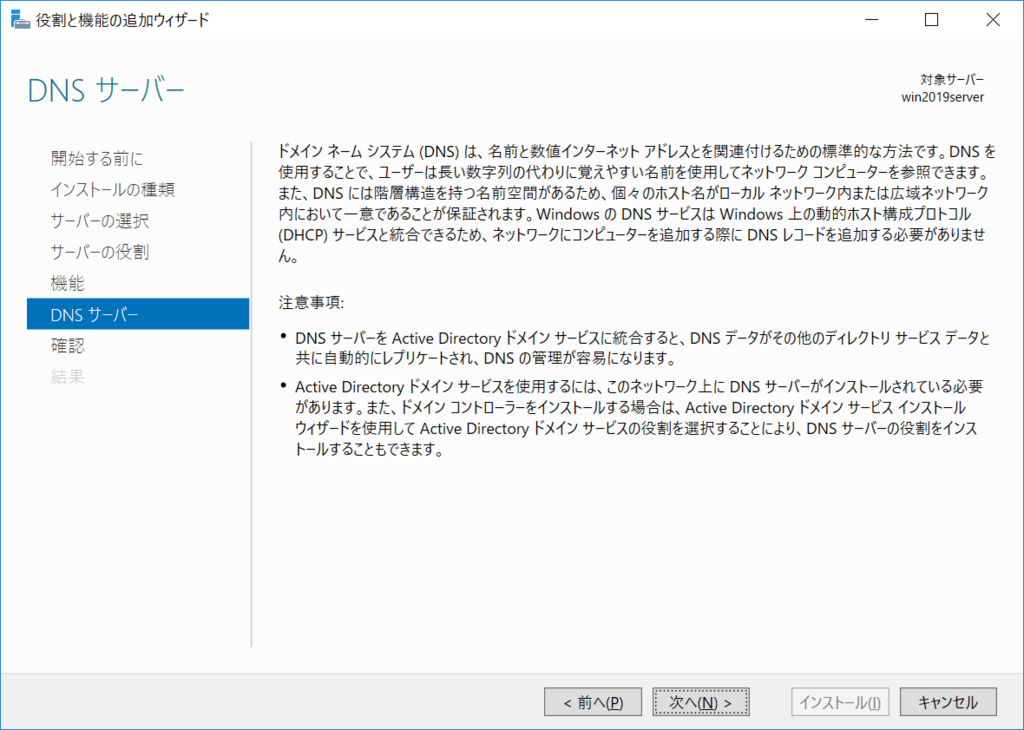
Task: Click the note starting DNS サーバーを Active Directory
Action: (x=643, y=348)
